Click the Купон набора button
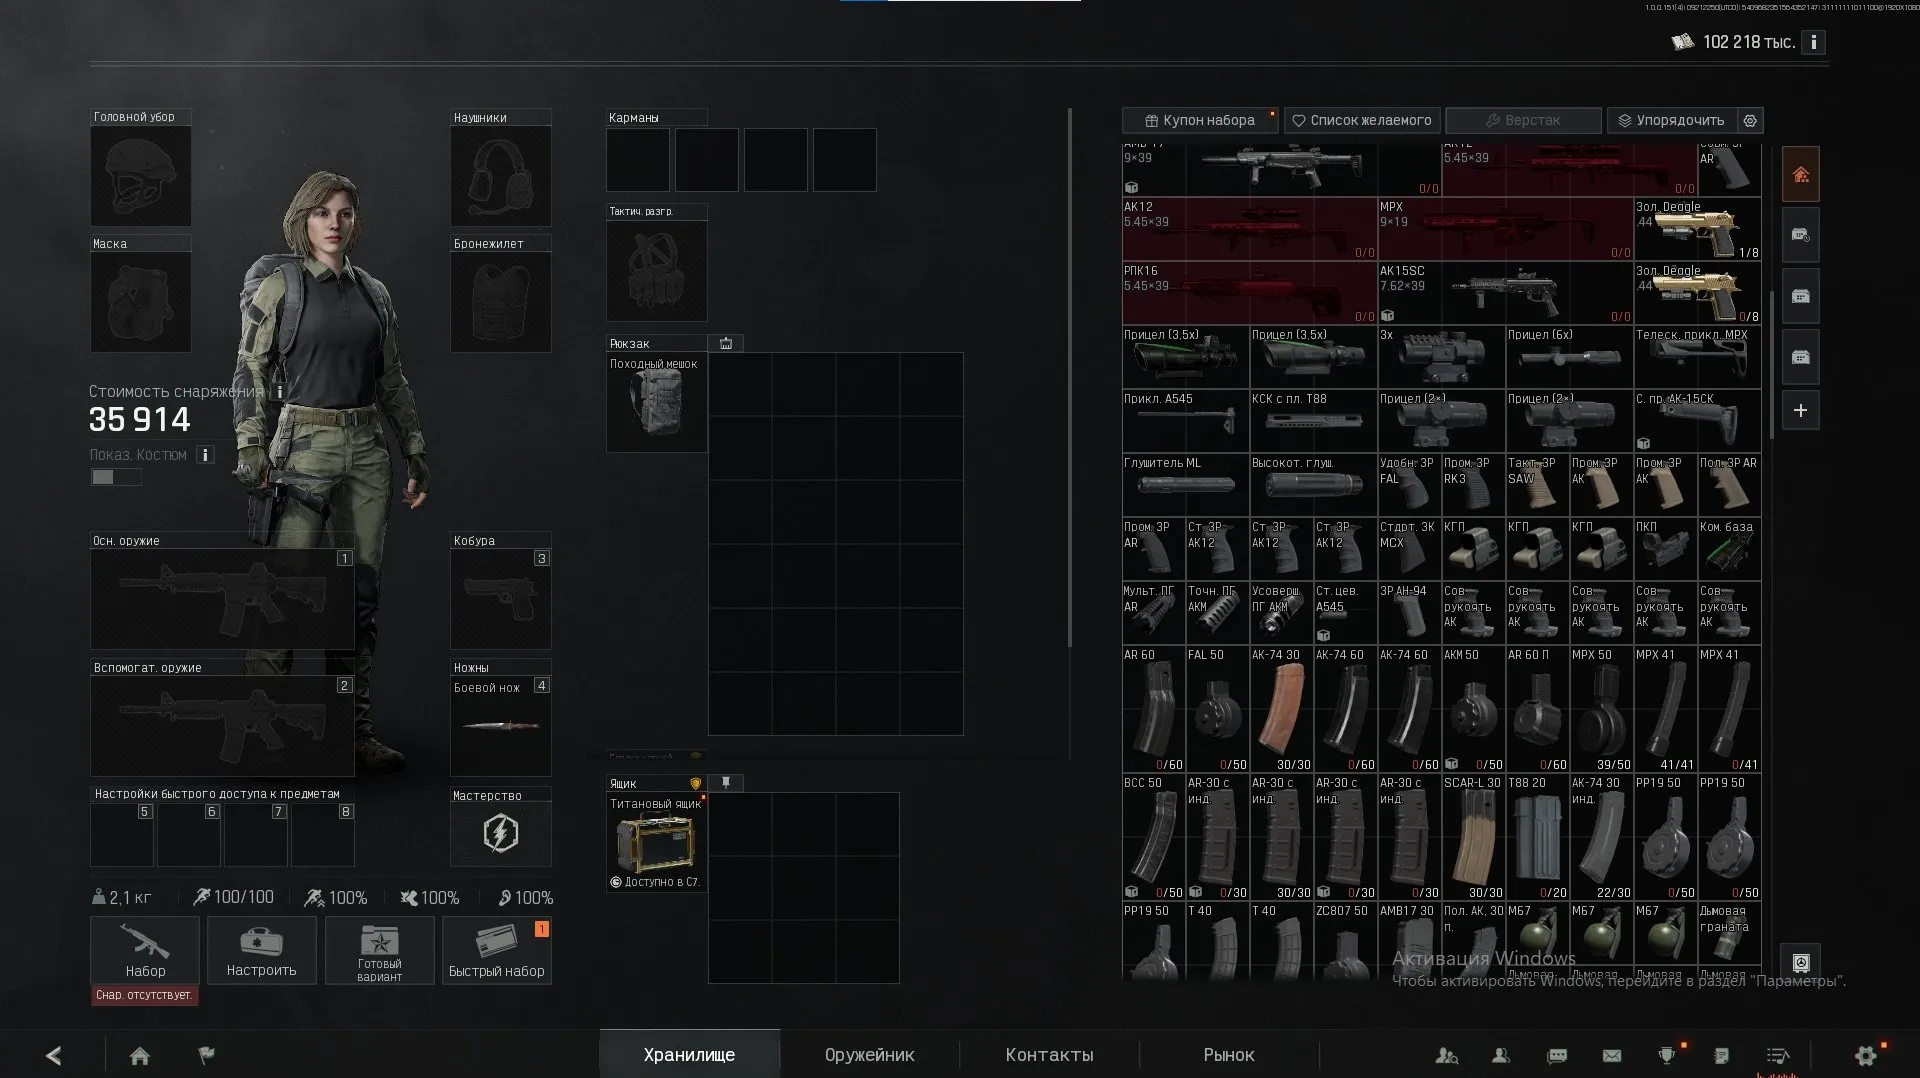Viewport: 1920px width, 1078px height. (x=1200, y=120)
